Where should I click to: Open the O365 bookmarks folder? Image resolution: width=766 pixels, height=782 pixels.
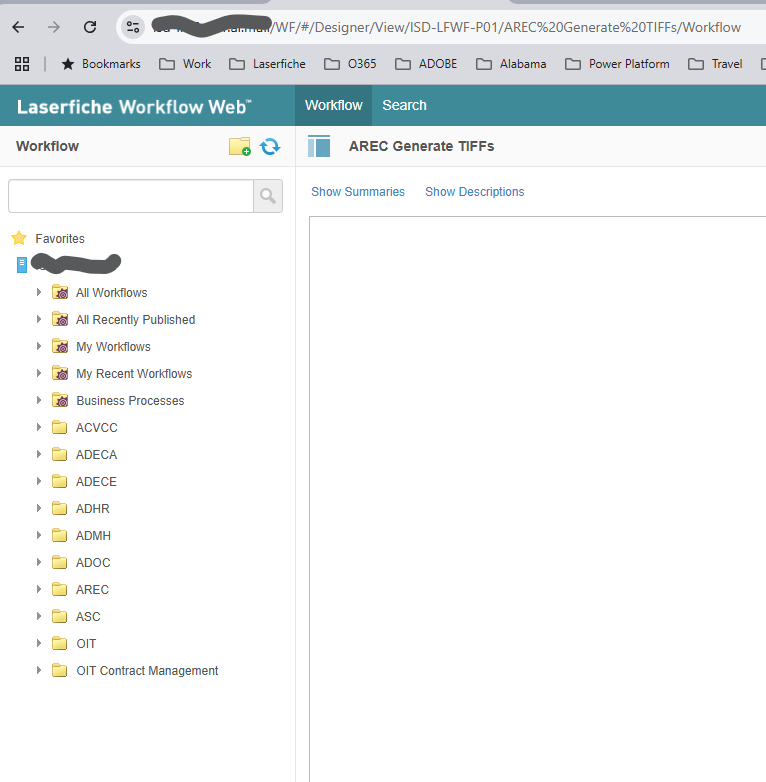[x=350, y=64]
